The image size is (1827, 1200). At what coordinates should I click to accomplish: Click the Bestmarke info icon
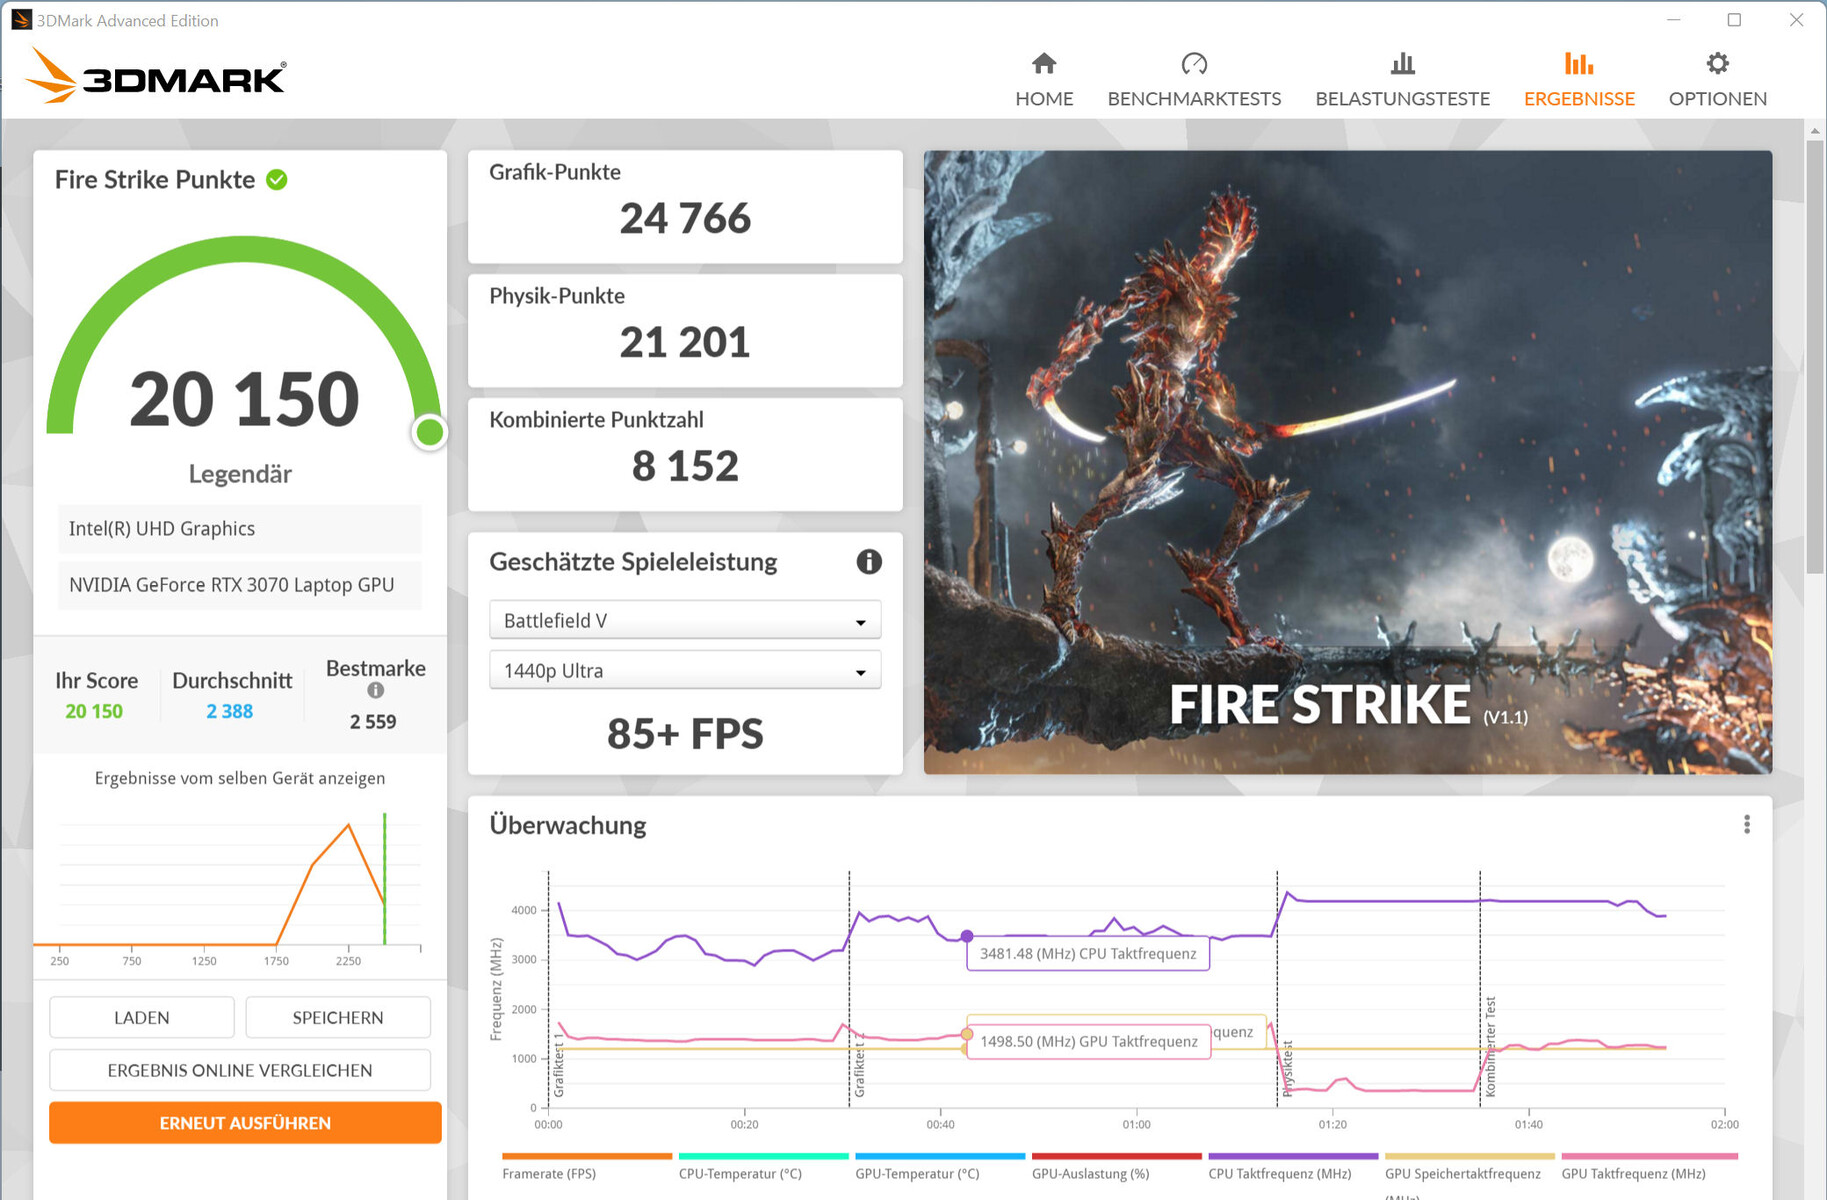tap(376, 690)
